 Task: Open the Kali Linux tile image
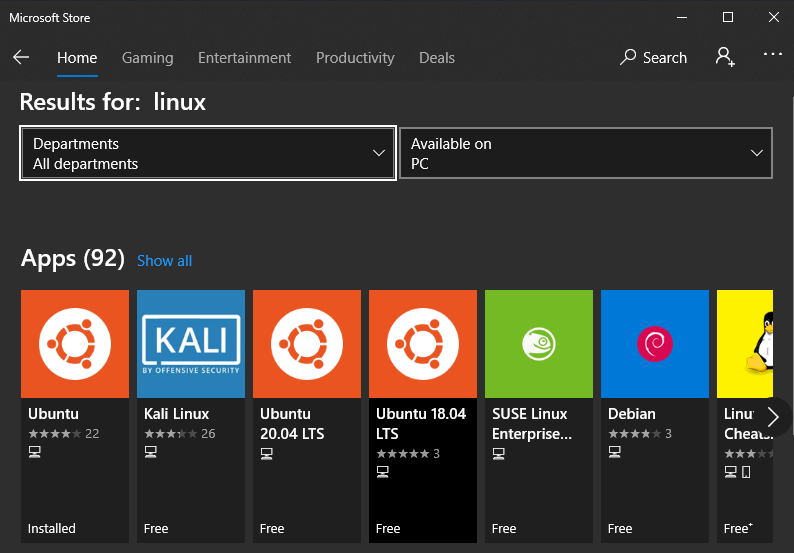pos(191,344)
